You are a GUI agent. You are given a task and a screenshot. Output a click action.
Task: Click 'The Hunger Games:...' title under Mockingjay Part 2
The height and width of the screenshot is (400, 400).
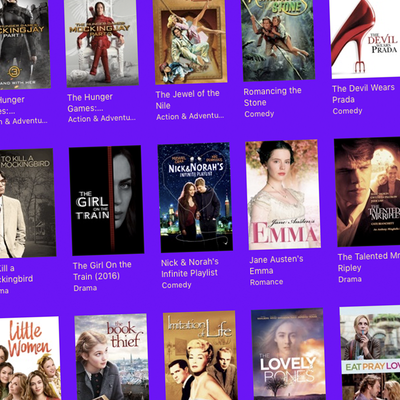point(90,103)
